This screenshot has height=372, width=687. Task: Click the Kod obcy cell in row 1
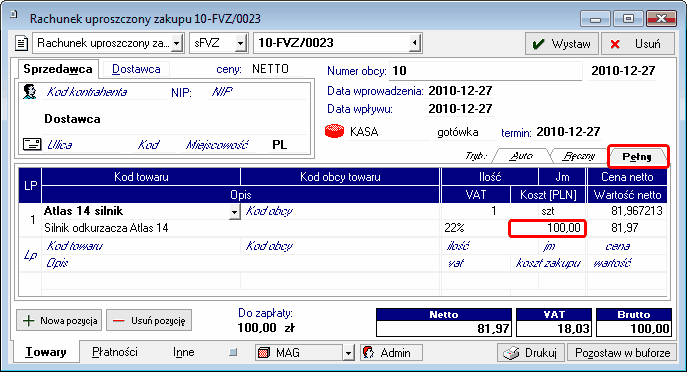(340, 211)
